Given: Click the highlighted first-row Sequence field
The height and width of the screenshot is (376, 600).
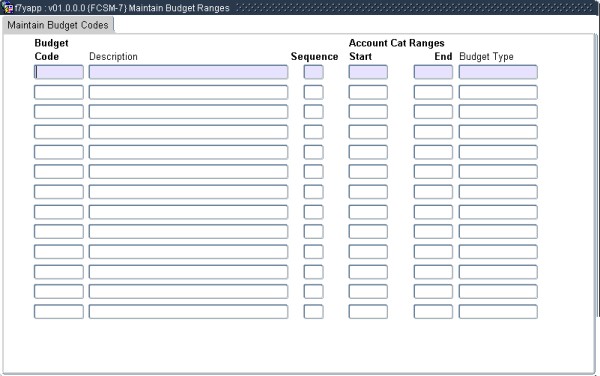Looking at the screenshot, I should click(x=313, y=72).
